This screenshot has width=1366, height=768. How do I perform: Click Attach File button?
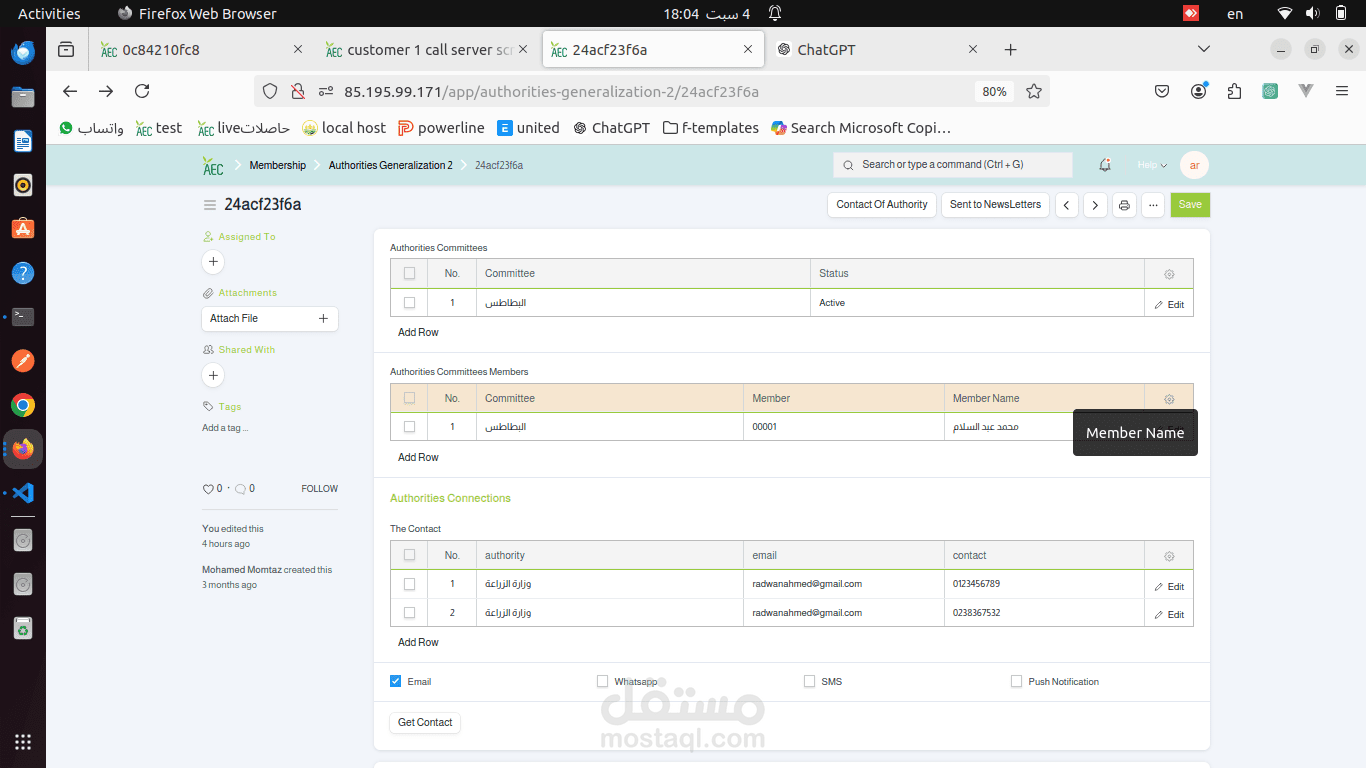click(270, 318)
